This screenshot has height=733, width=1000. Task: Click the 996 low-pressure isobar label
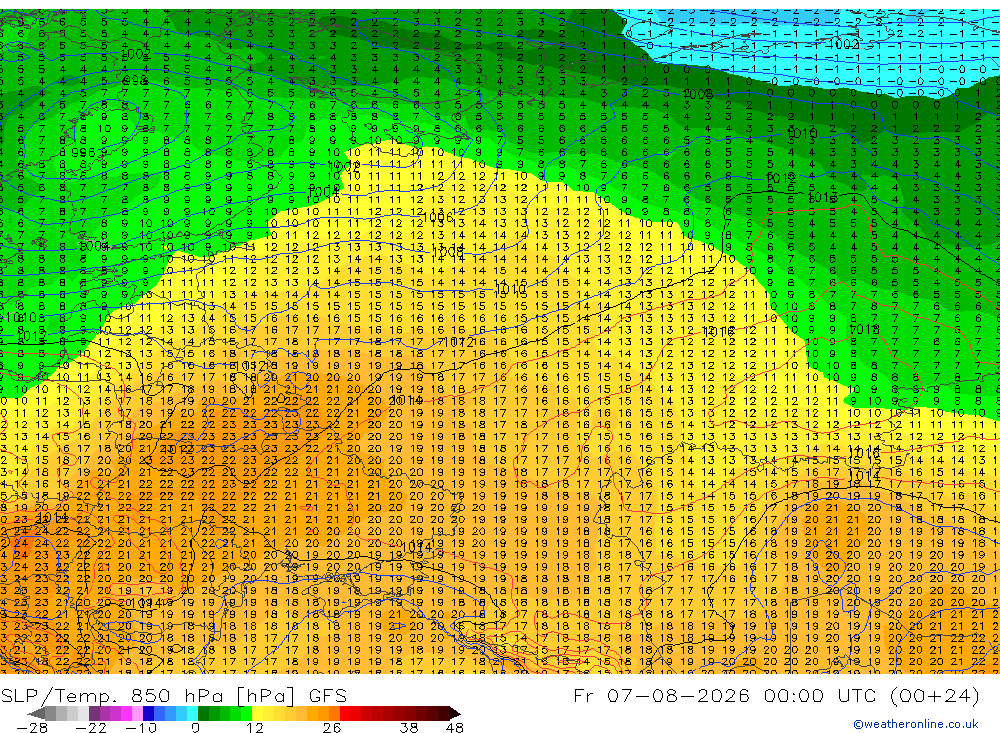(83, 153)
